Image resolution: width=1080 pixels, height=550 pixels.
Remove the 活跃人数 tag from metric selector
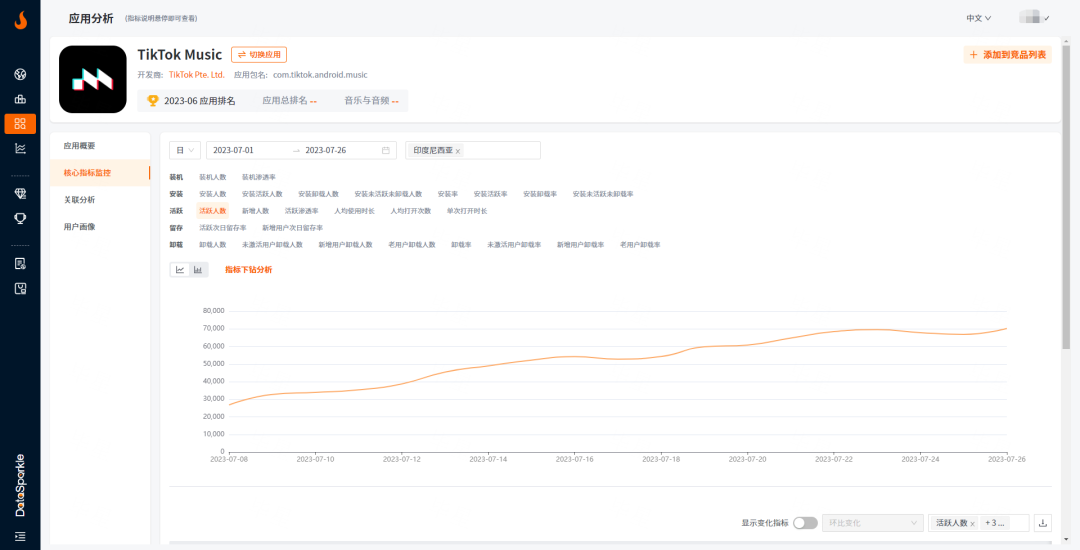click(x=972, y=524)
